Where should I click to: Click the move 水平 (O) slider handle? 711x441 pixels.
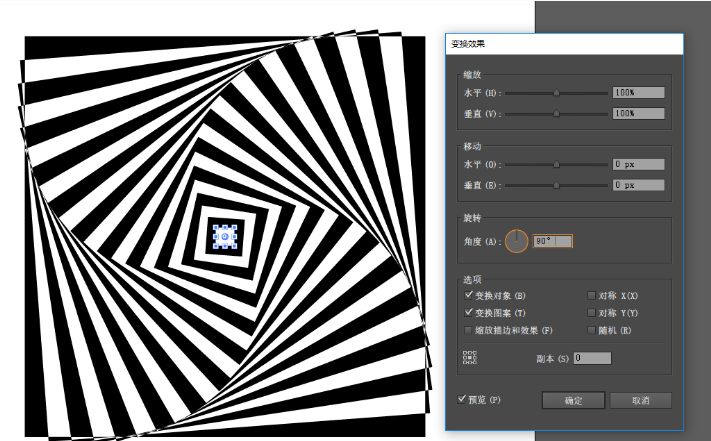(x=556, y=165)
